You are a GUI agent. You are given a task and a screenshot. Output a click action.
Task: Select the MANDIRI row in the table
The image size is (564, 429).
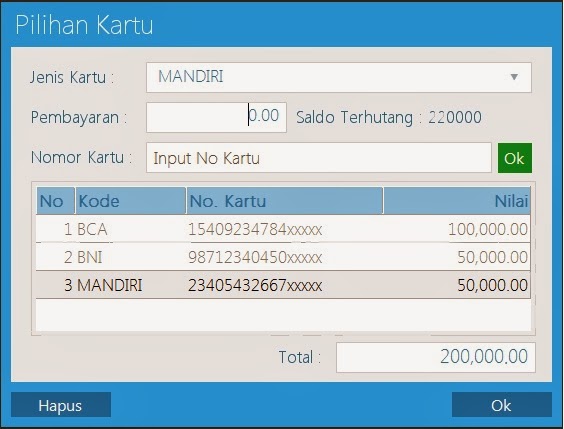click(x=283, y=285)
